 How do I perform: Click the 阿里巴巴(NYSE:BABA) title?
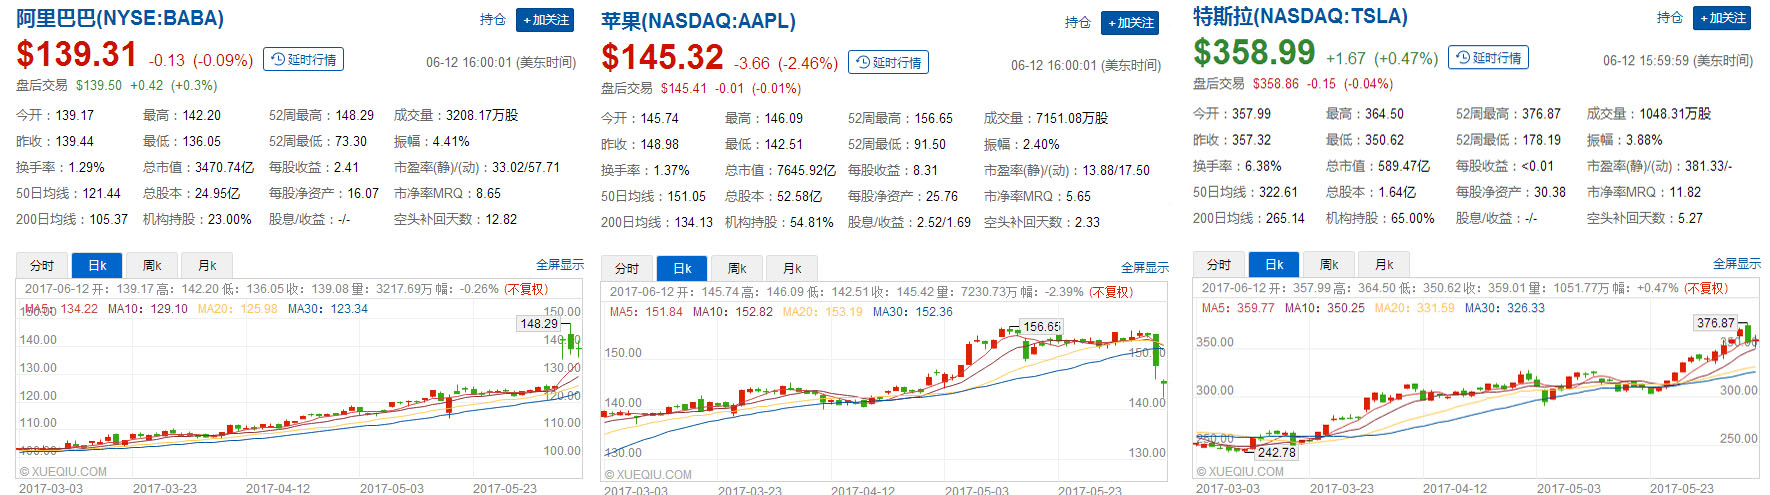120,18
